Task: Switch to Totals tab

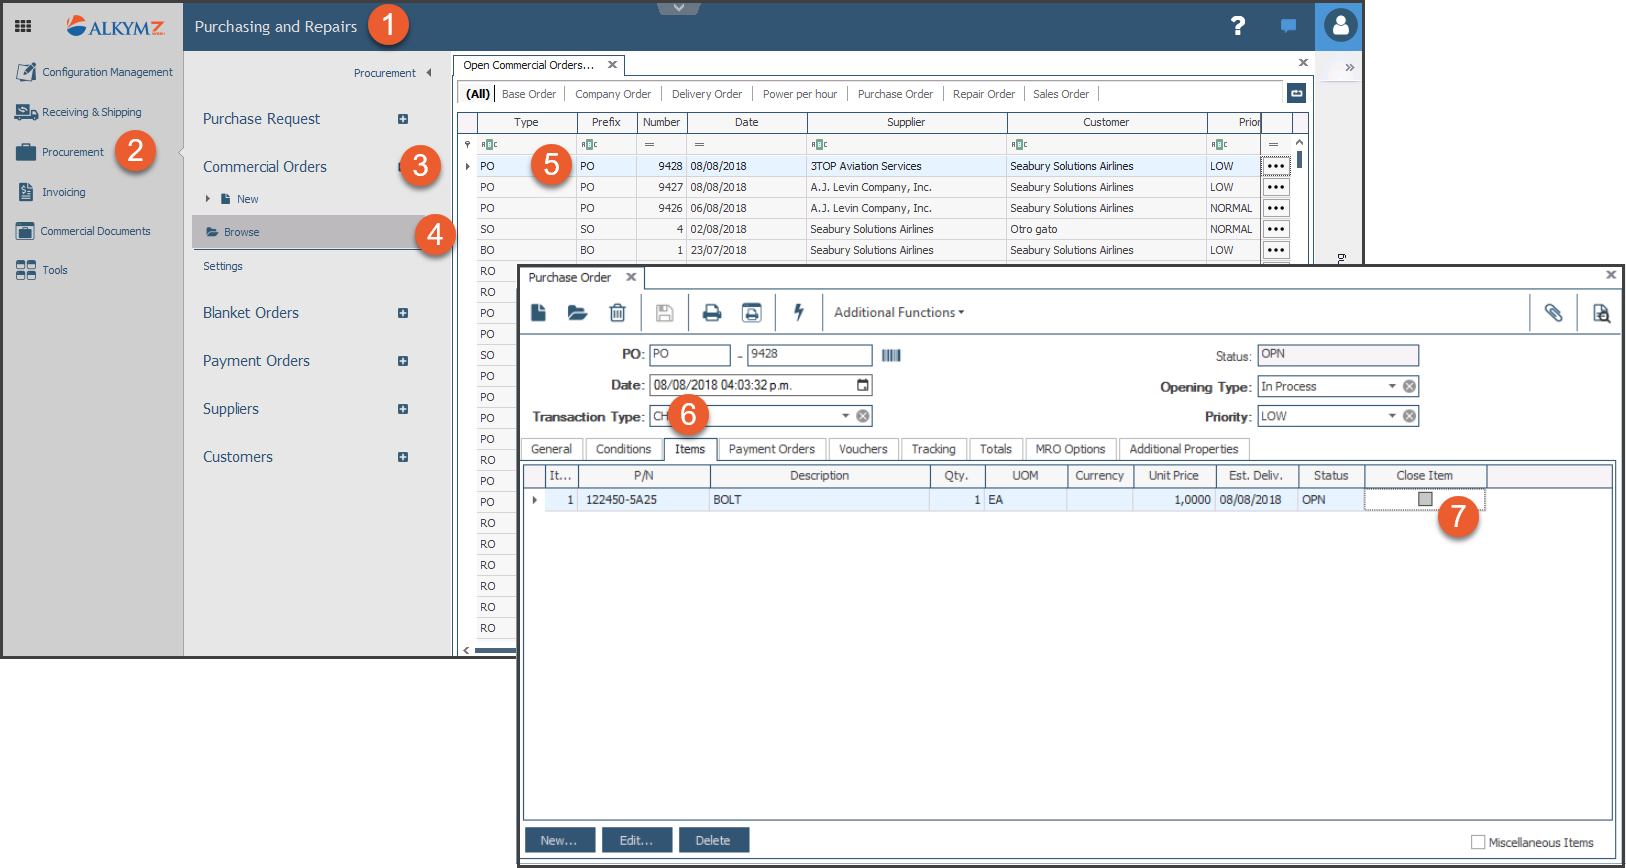Action: pyautogui.click(x=995, y=449)
